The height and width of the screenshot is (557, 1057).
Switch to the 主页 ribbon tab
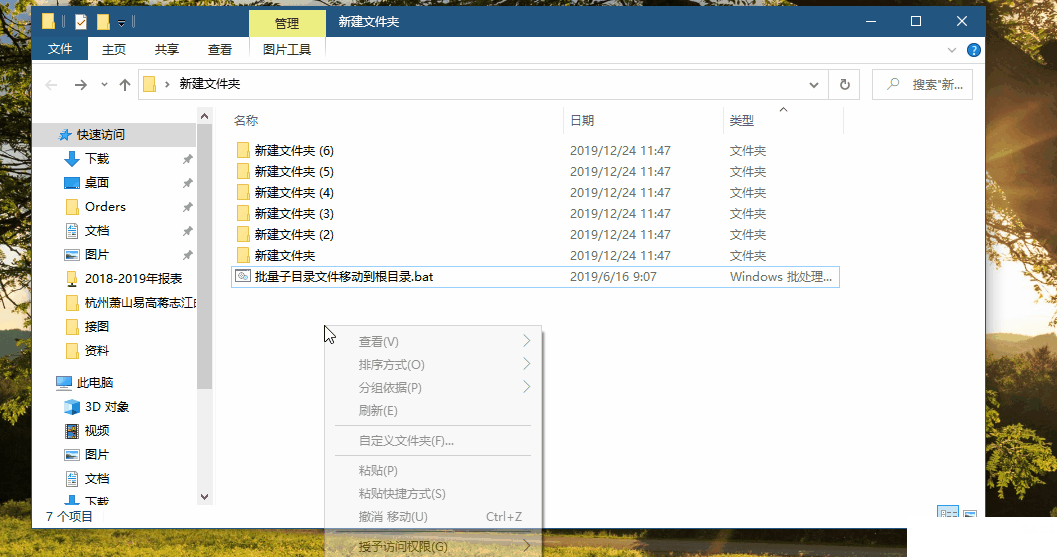coord(113,49)
